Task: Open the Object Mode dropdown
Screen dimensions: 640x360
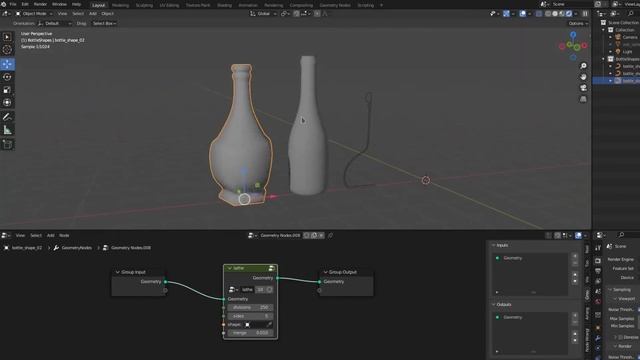Action: pyautogui.click(x=34, y=13)
